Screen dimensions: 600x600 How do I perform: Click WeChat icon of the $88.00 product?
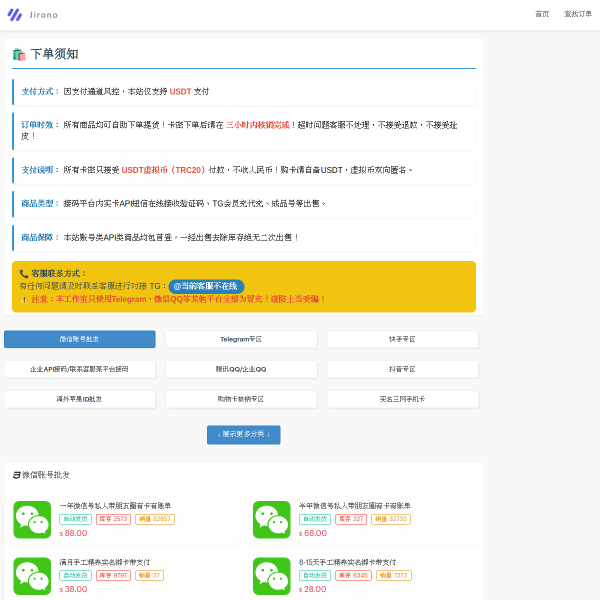tap(32, 520)
